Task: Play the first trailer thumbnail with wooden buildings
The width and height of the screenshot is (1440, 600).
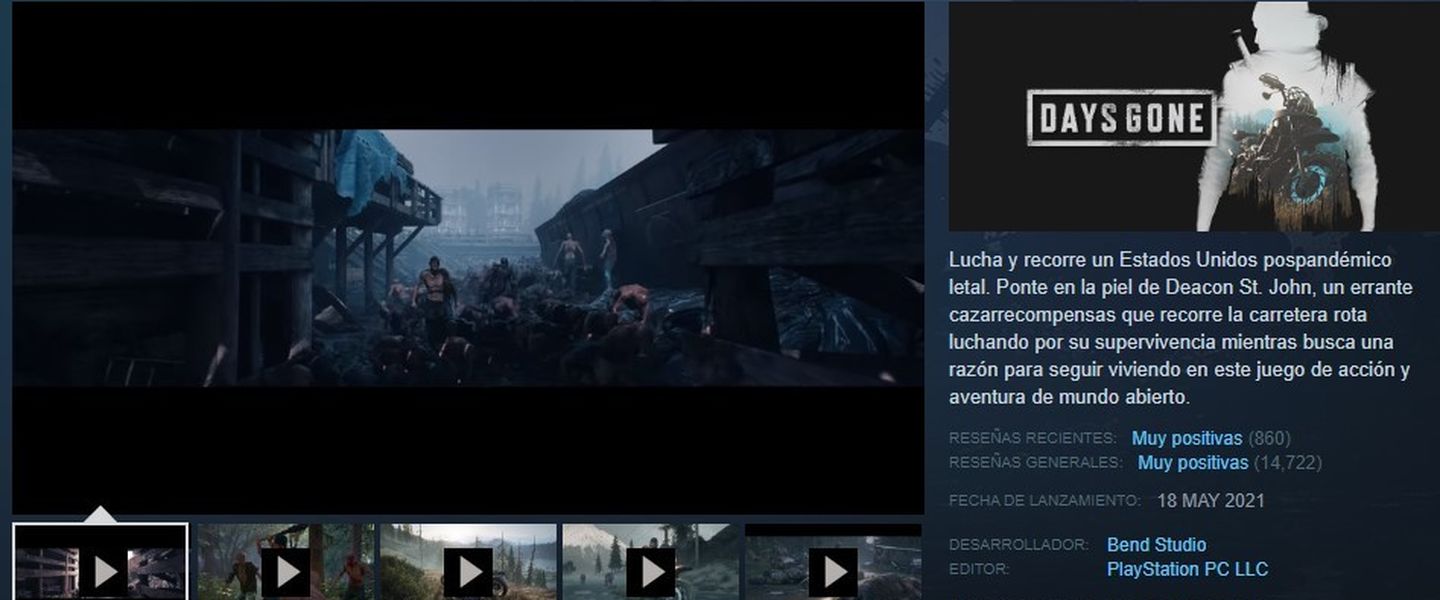Action: (x=100, y=562)
